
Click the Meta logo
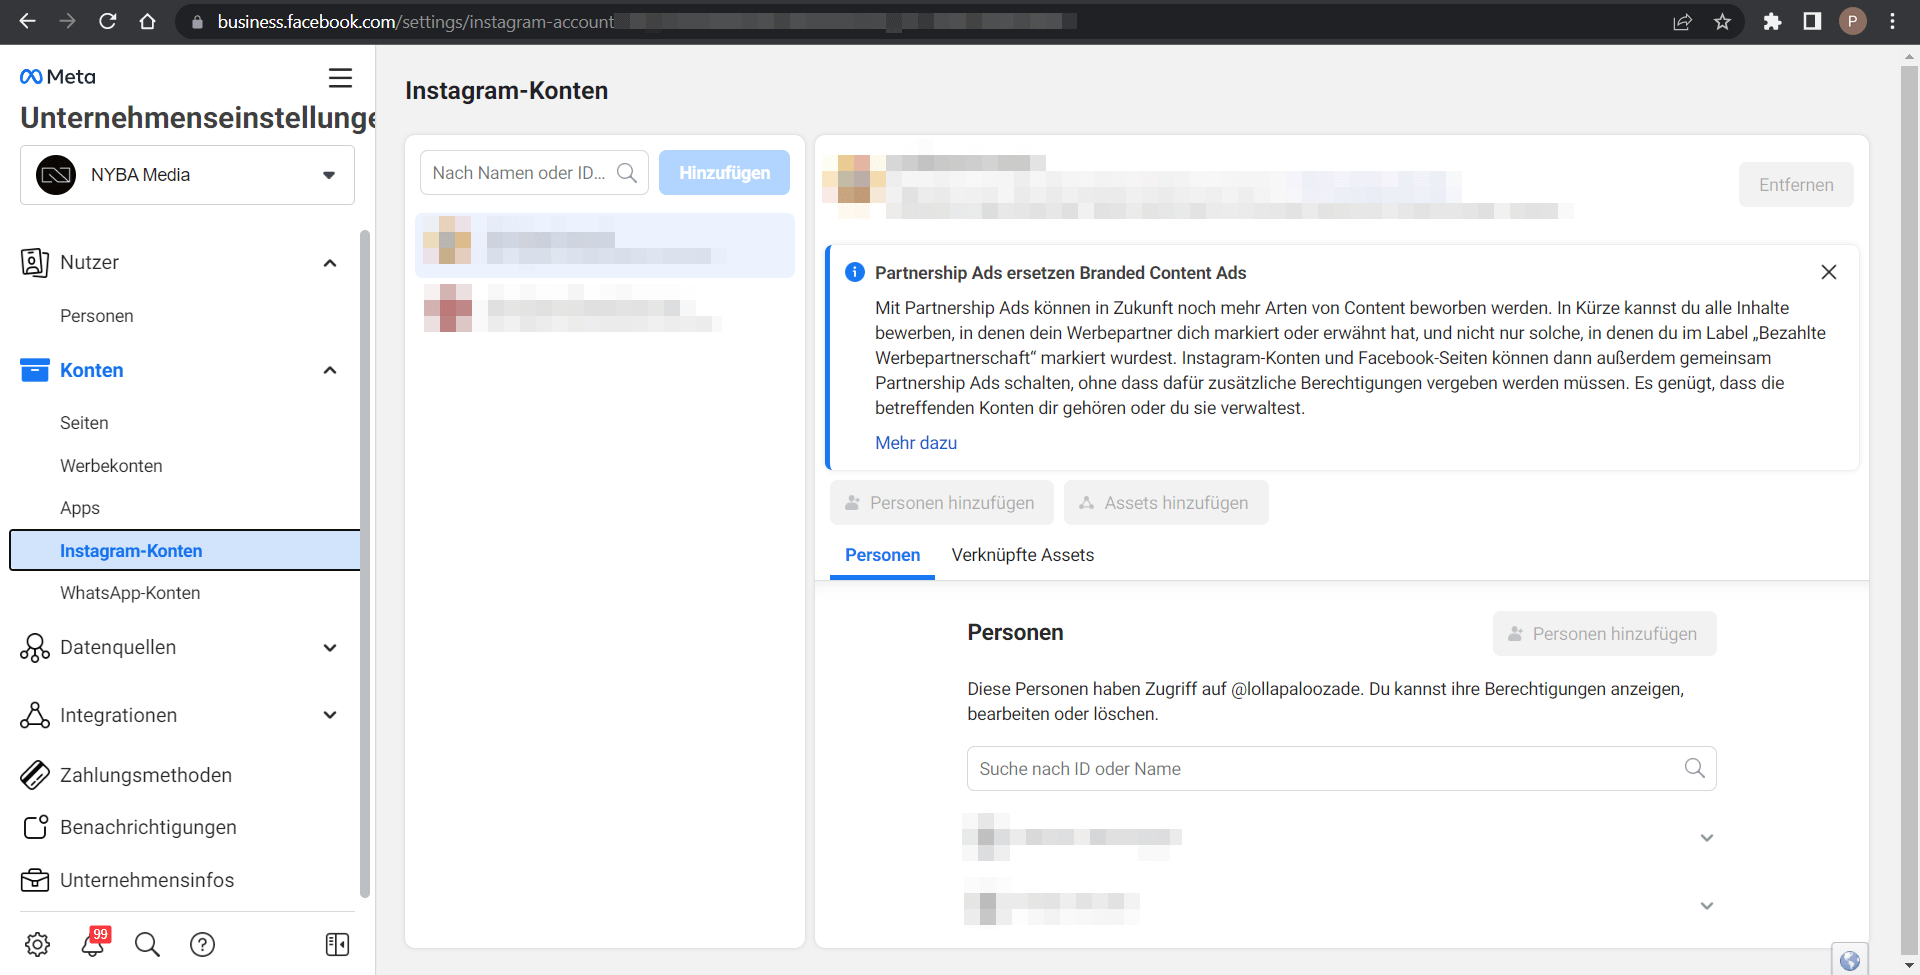pyautogui.click(x=58, y=77)
